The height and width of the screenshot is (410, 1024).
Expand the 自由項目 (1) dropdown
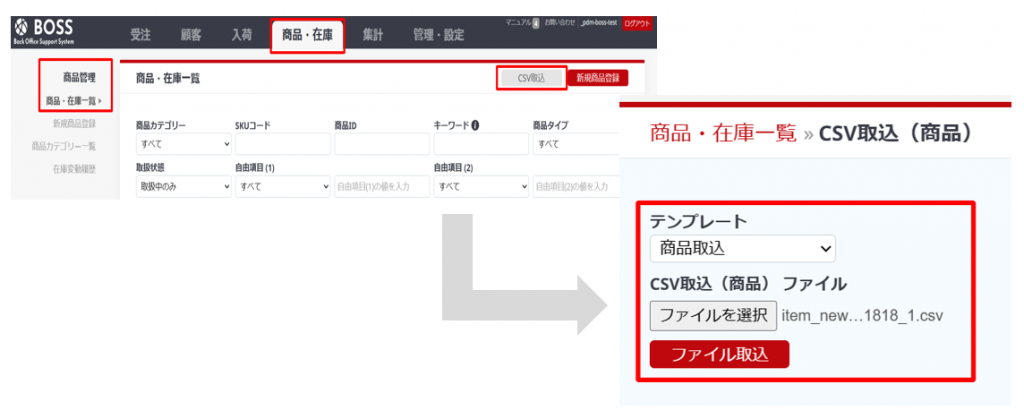[283, 187]
